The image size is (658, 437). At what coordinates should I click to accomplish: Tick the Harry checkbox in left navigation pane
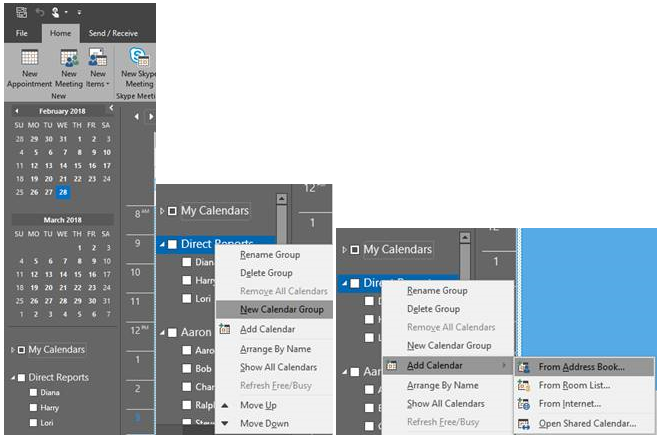pos(34,409)
